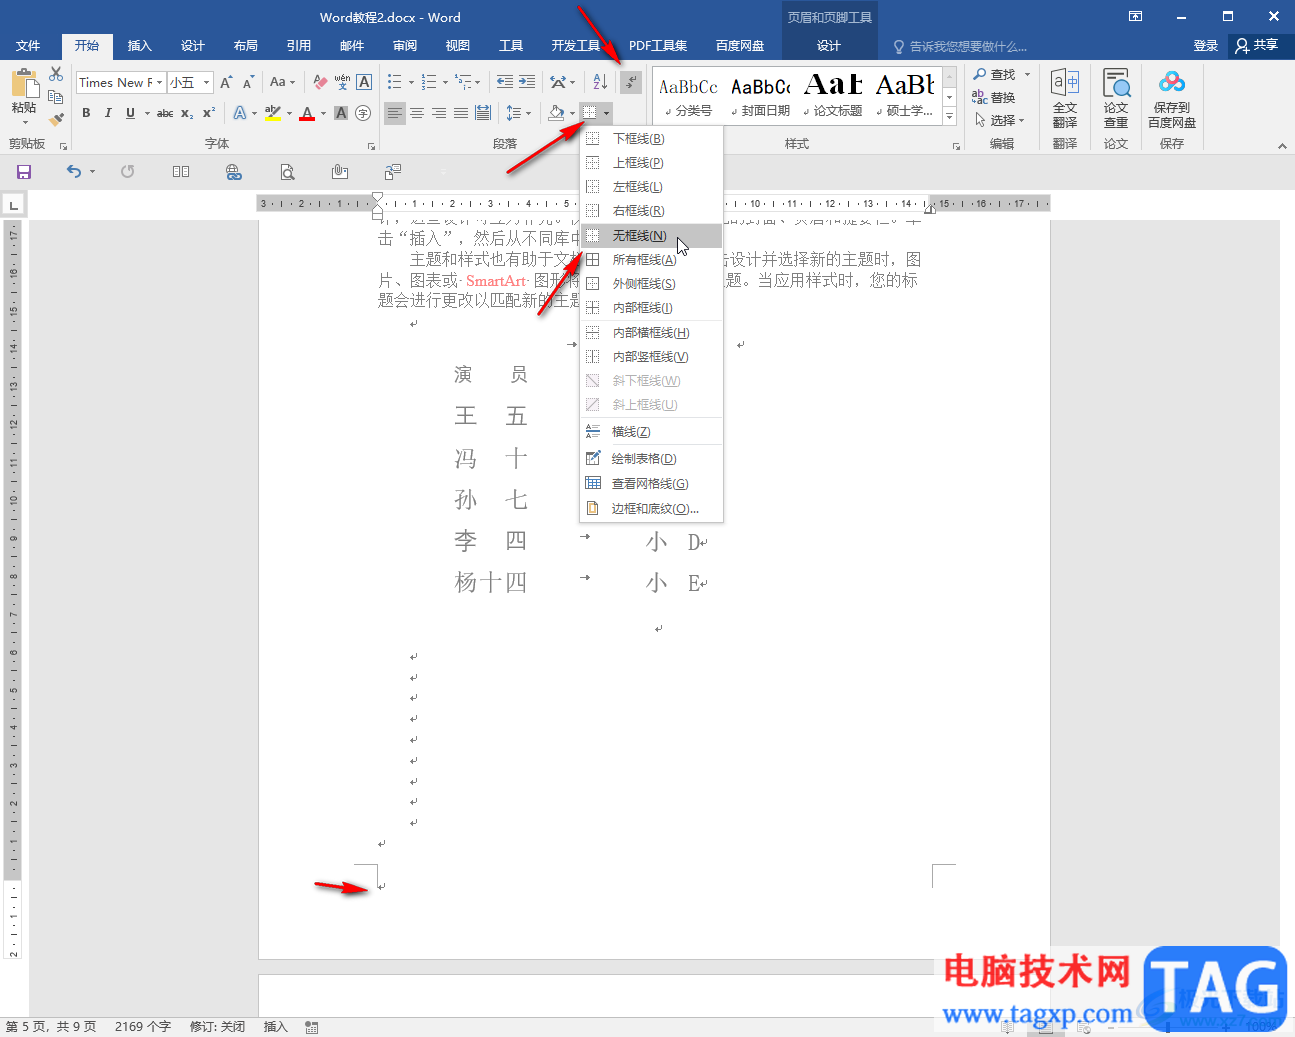This screenshot has width=1295, height=1037.
Task: Save document via quick access toolbar
Action: (x=24, y=172)
